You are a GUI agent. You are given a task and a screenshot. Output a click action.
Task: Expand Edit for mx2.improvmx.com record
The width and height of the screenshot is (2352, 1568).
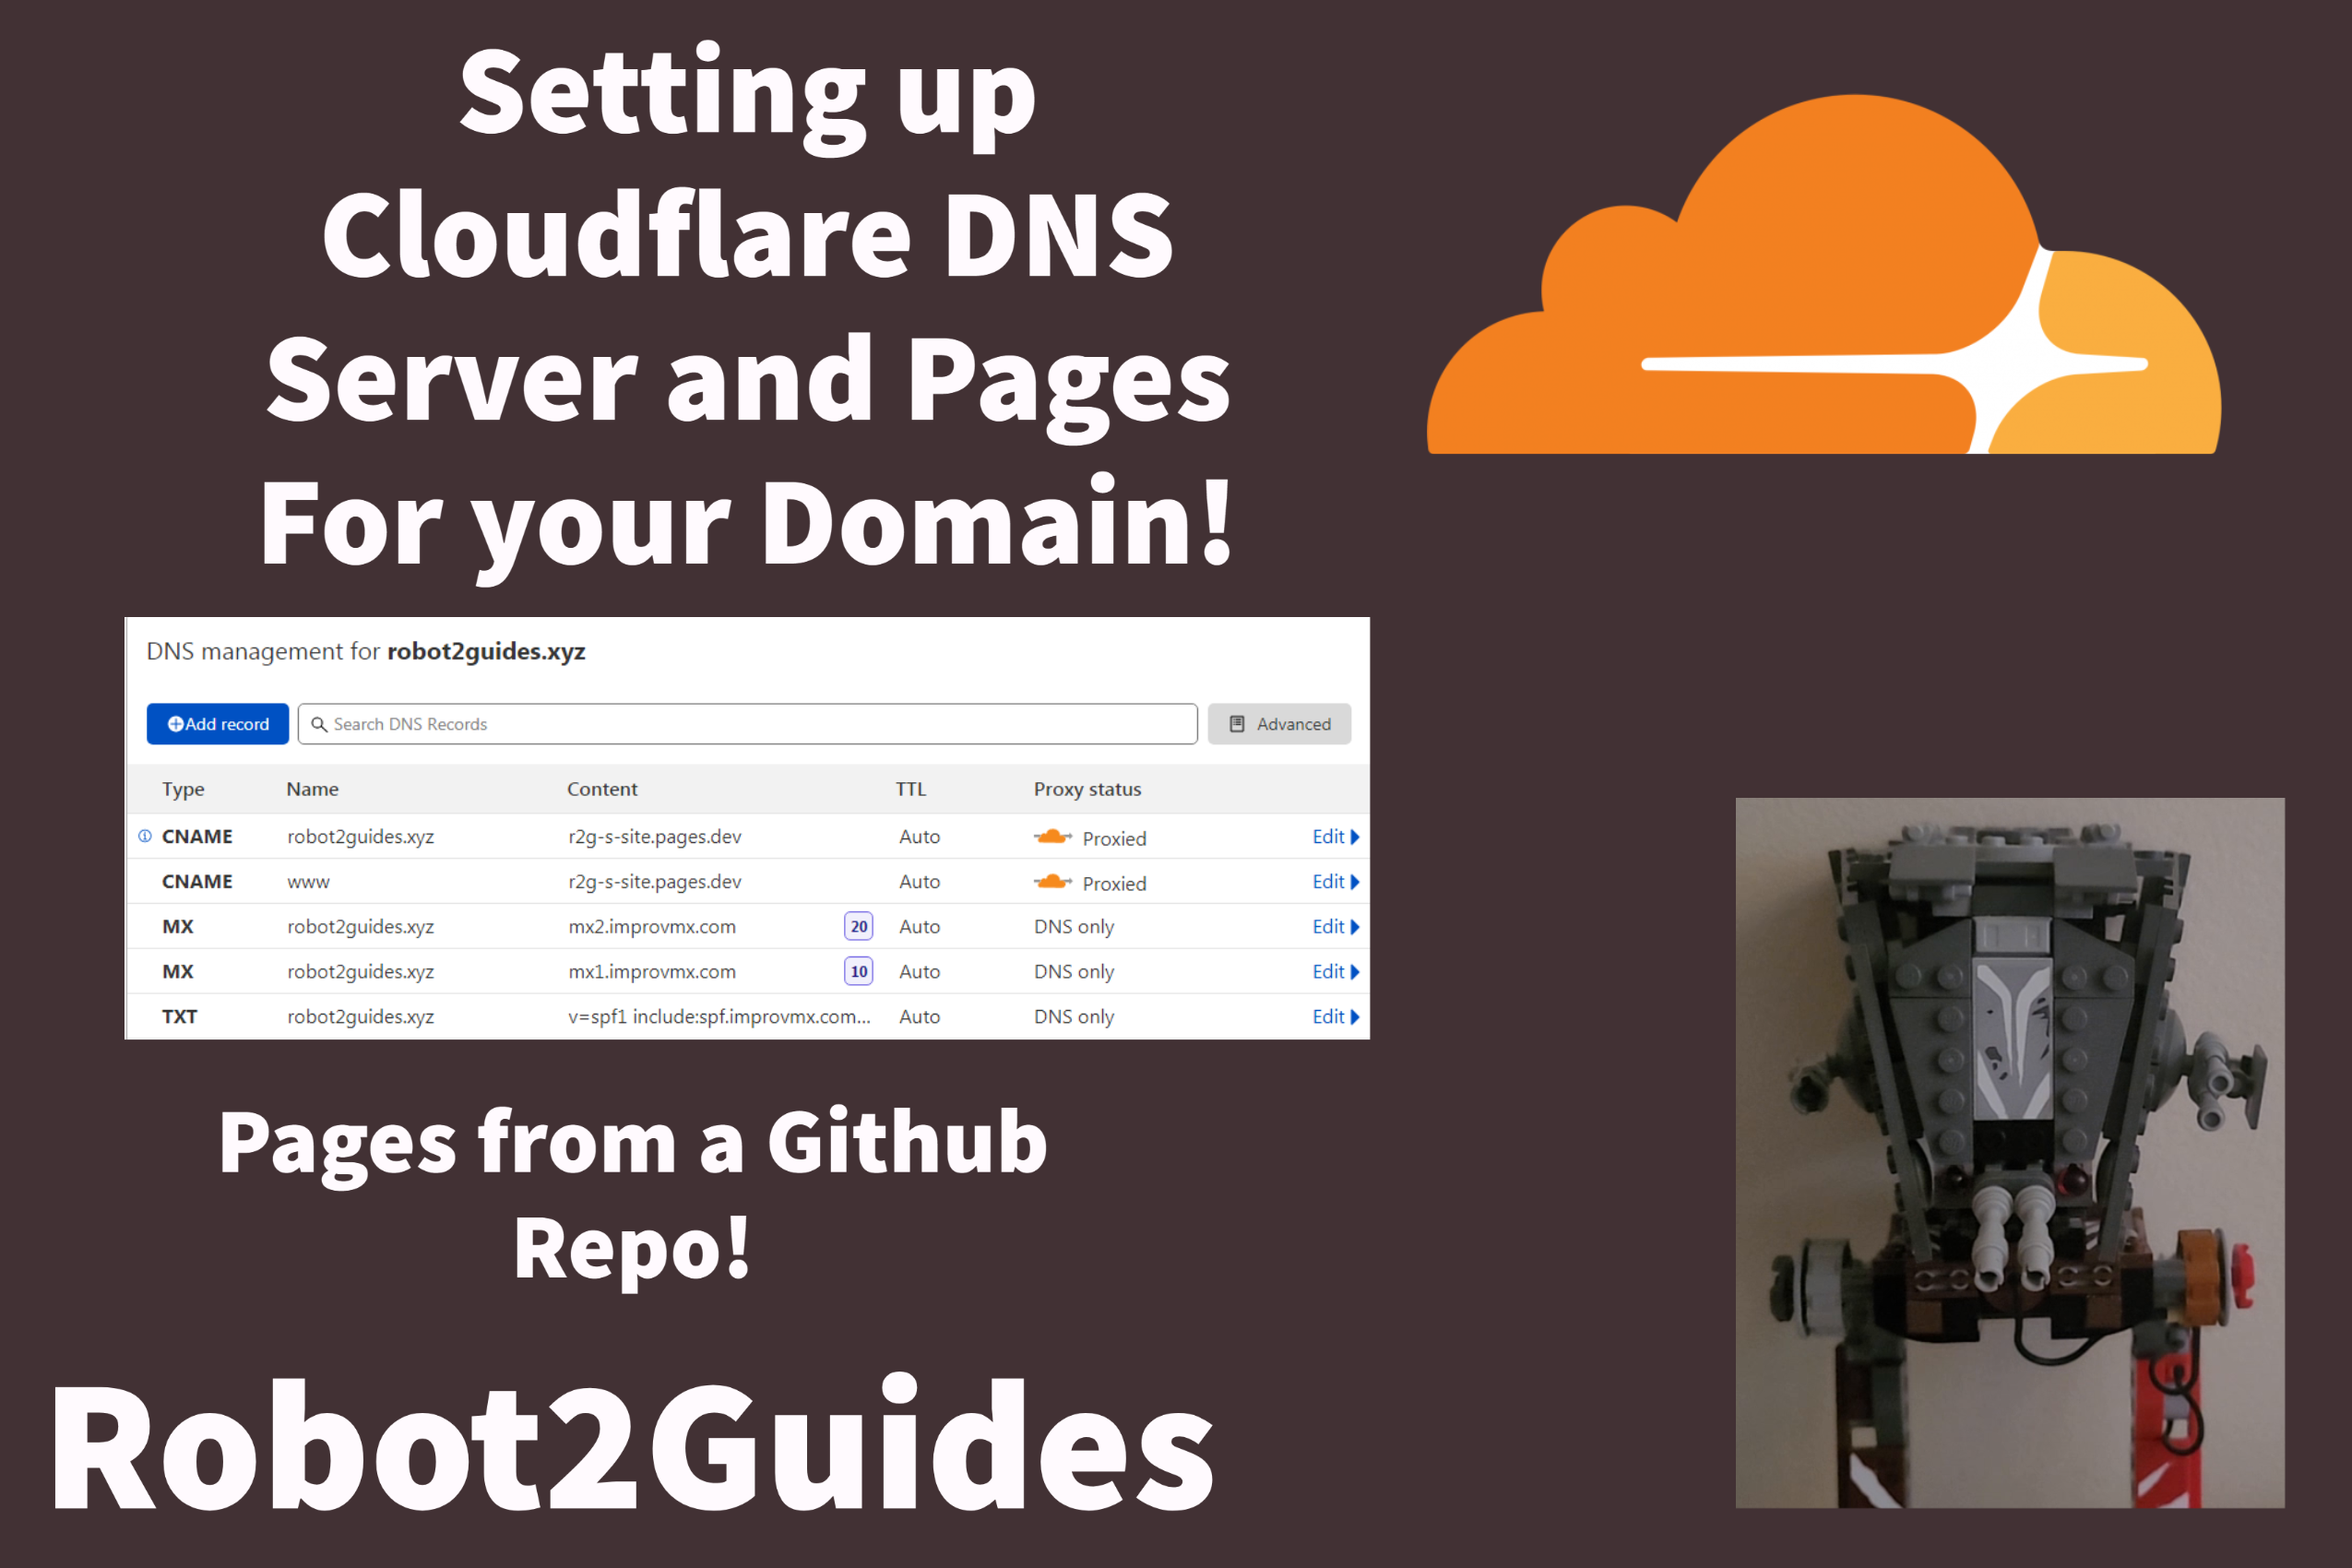tap(1335, 927)
